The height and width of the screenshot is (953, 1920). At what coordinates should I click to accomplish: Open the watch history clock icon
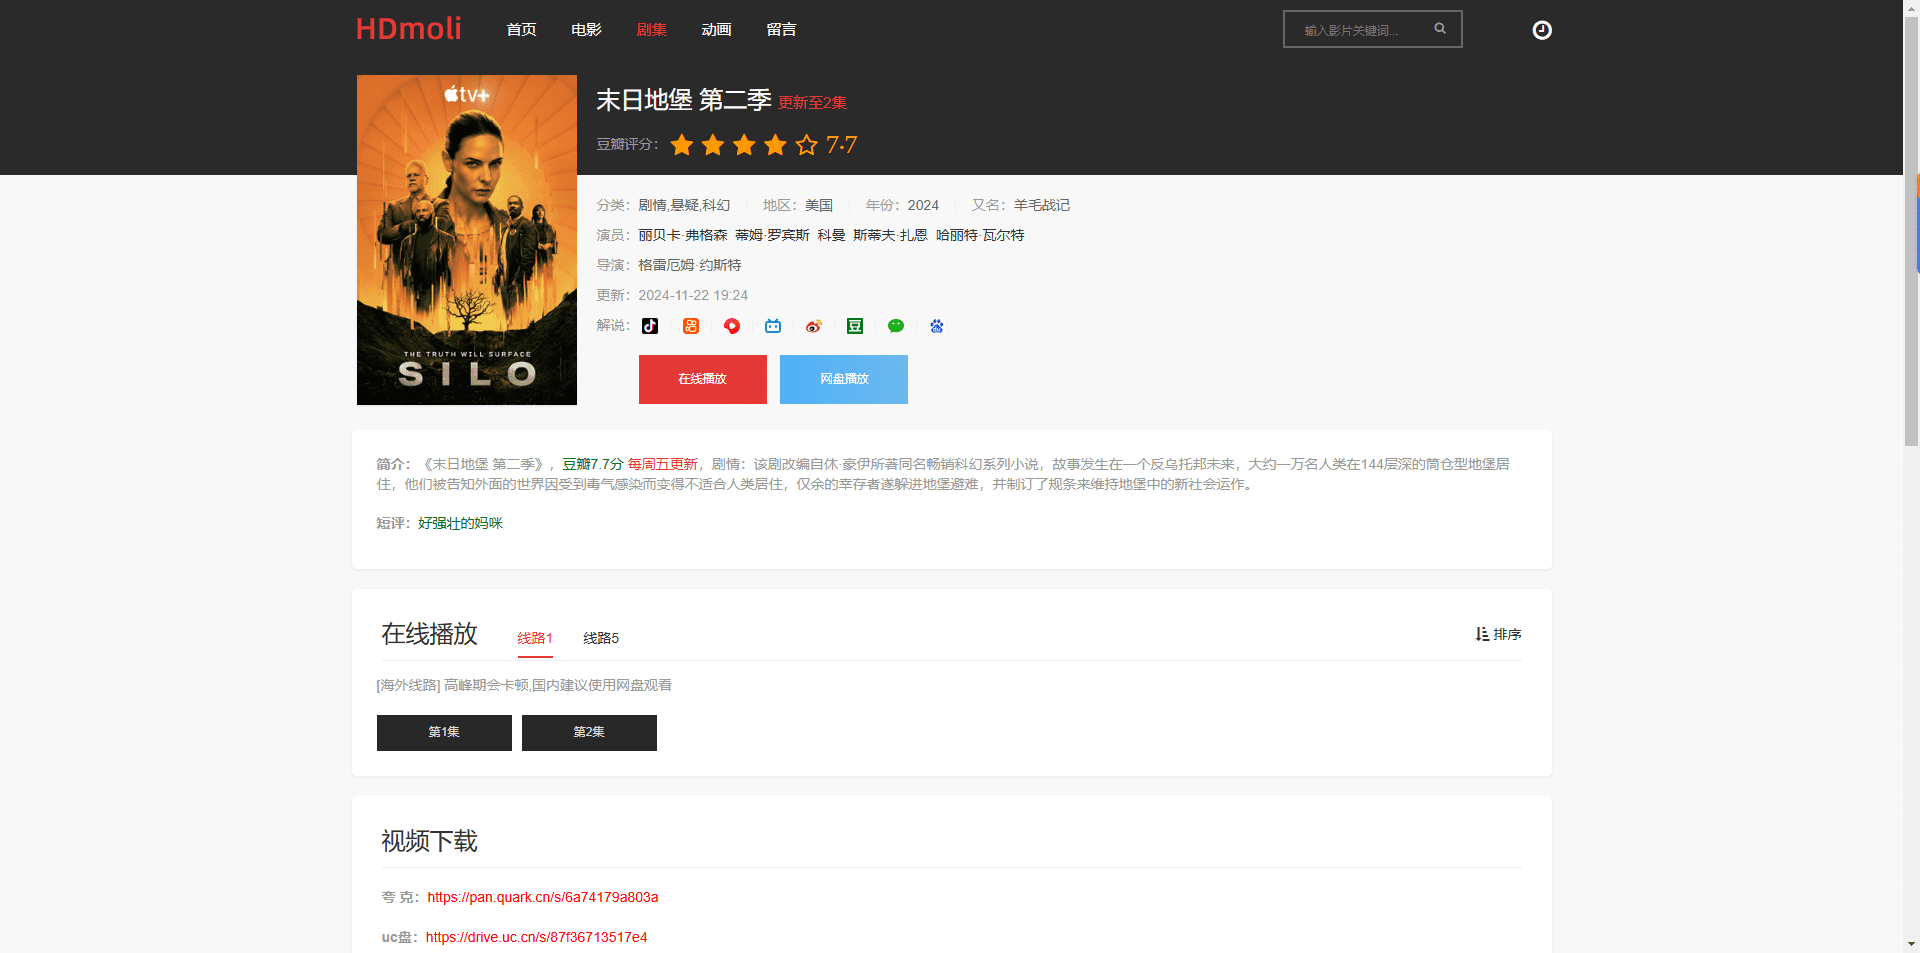pyautogui.click(x=1542, y=30)
